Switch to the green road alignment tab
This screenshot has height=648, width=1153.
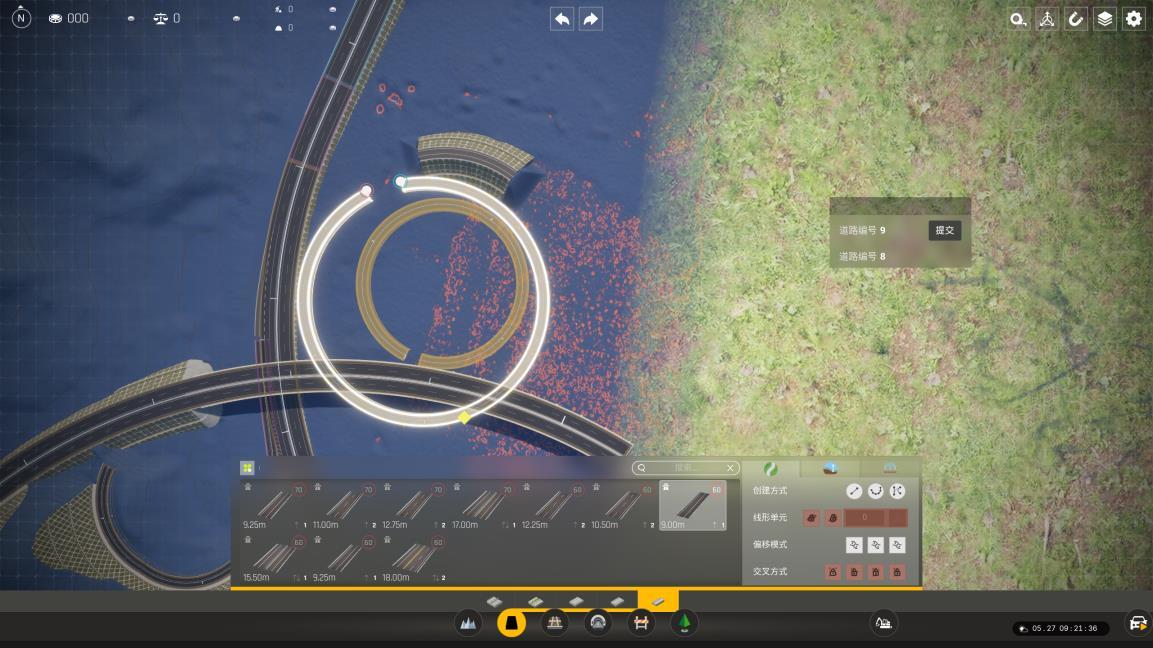[x=771, y=468]
